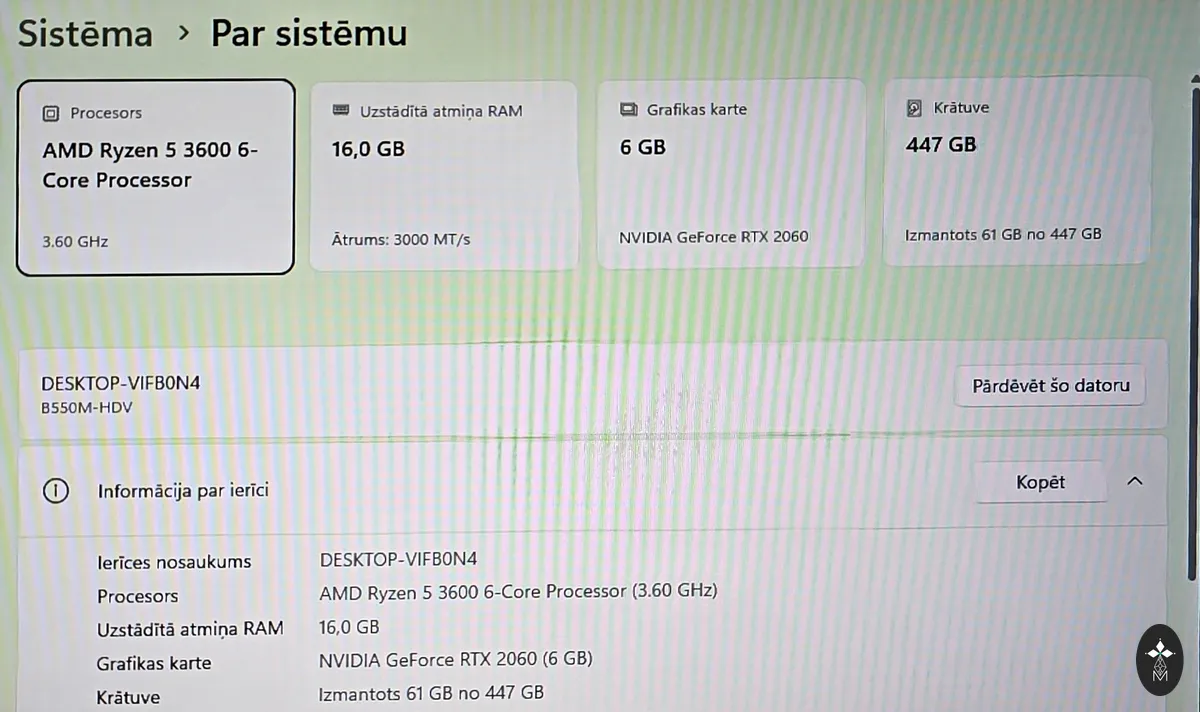Click the Krātuve storage disk icon
Screen dimensions: 1200x712
pos(914,107)
